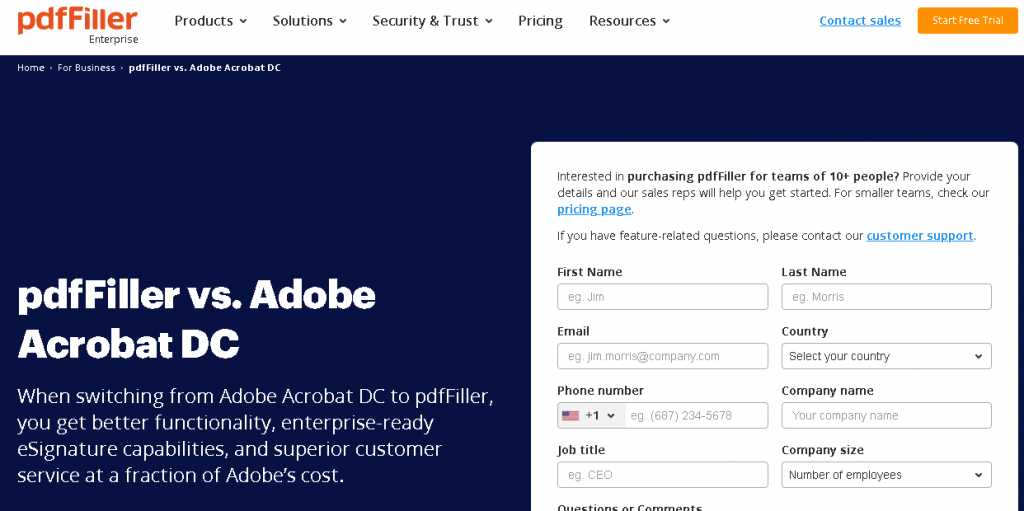This screenshot has height=511, width=1024.
Task: Open the Number of employees dropdown
Action: [886, 475]
